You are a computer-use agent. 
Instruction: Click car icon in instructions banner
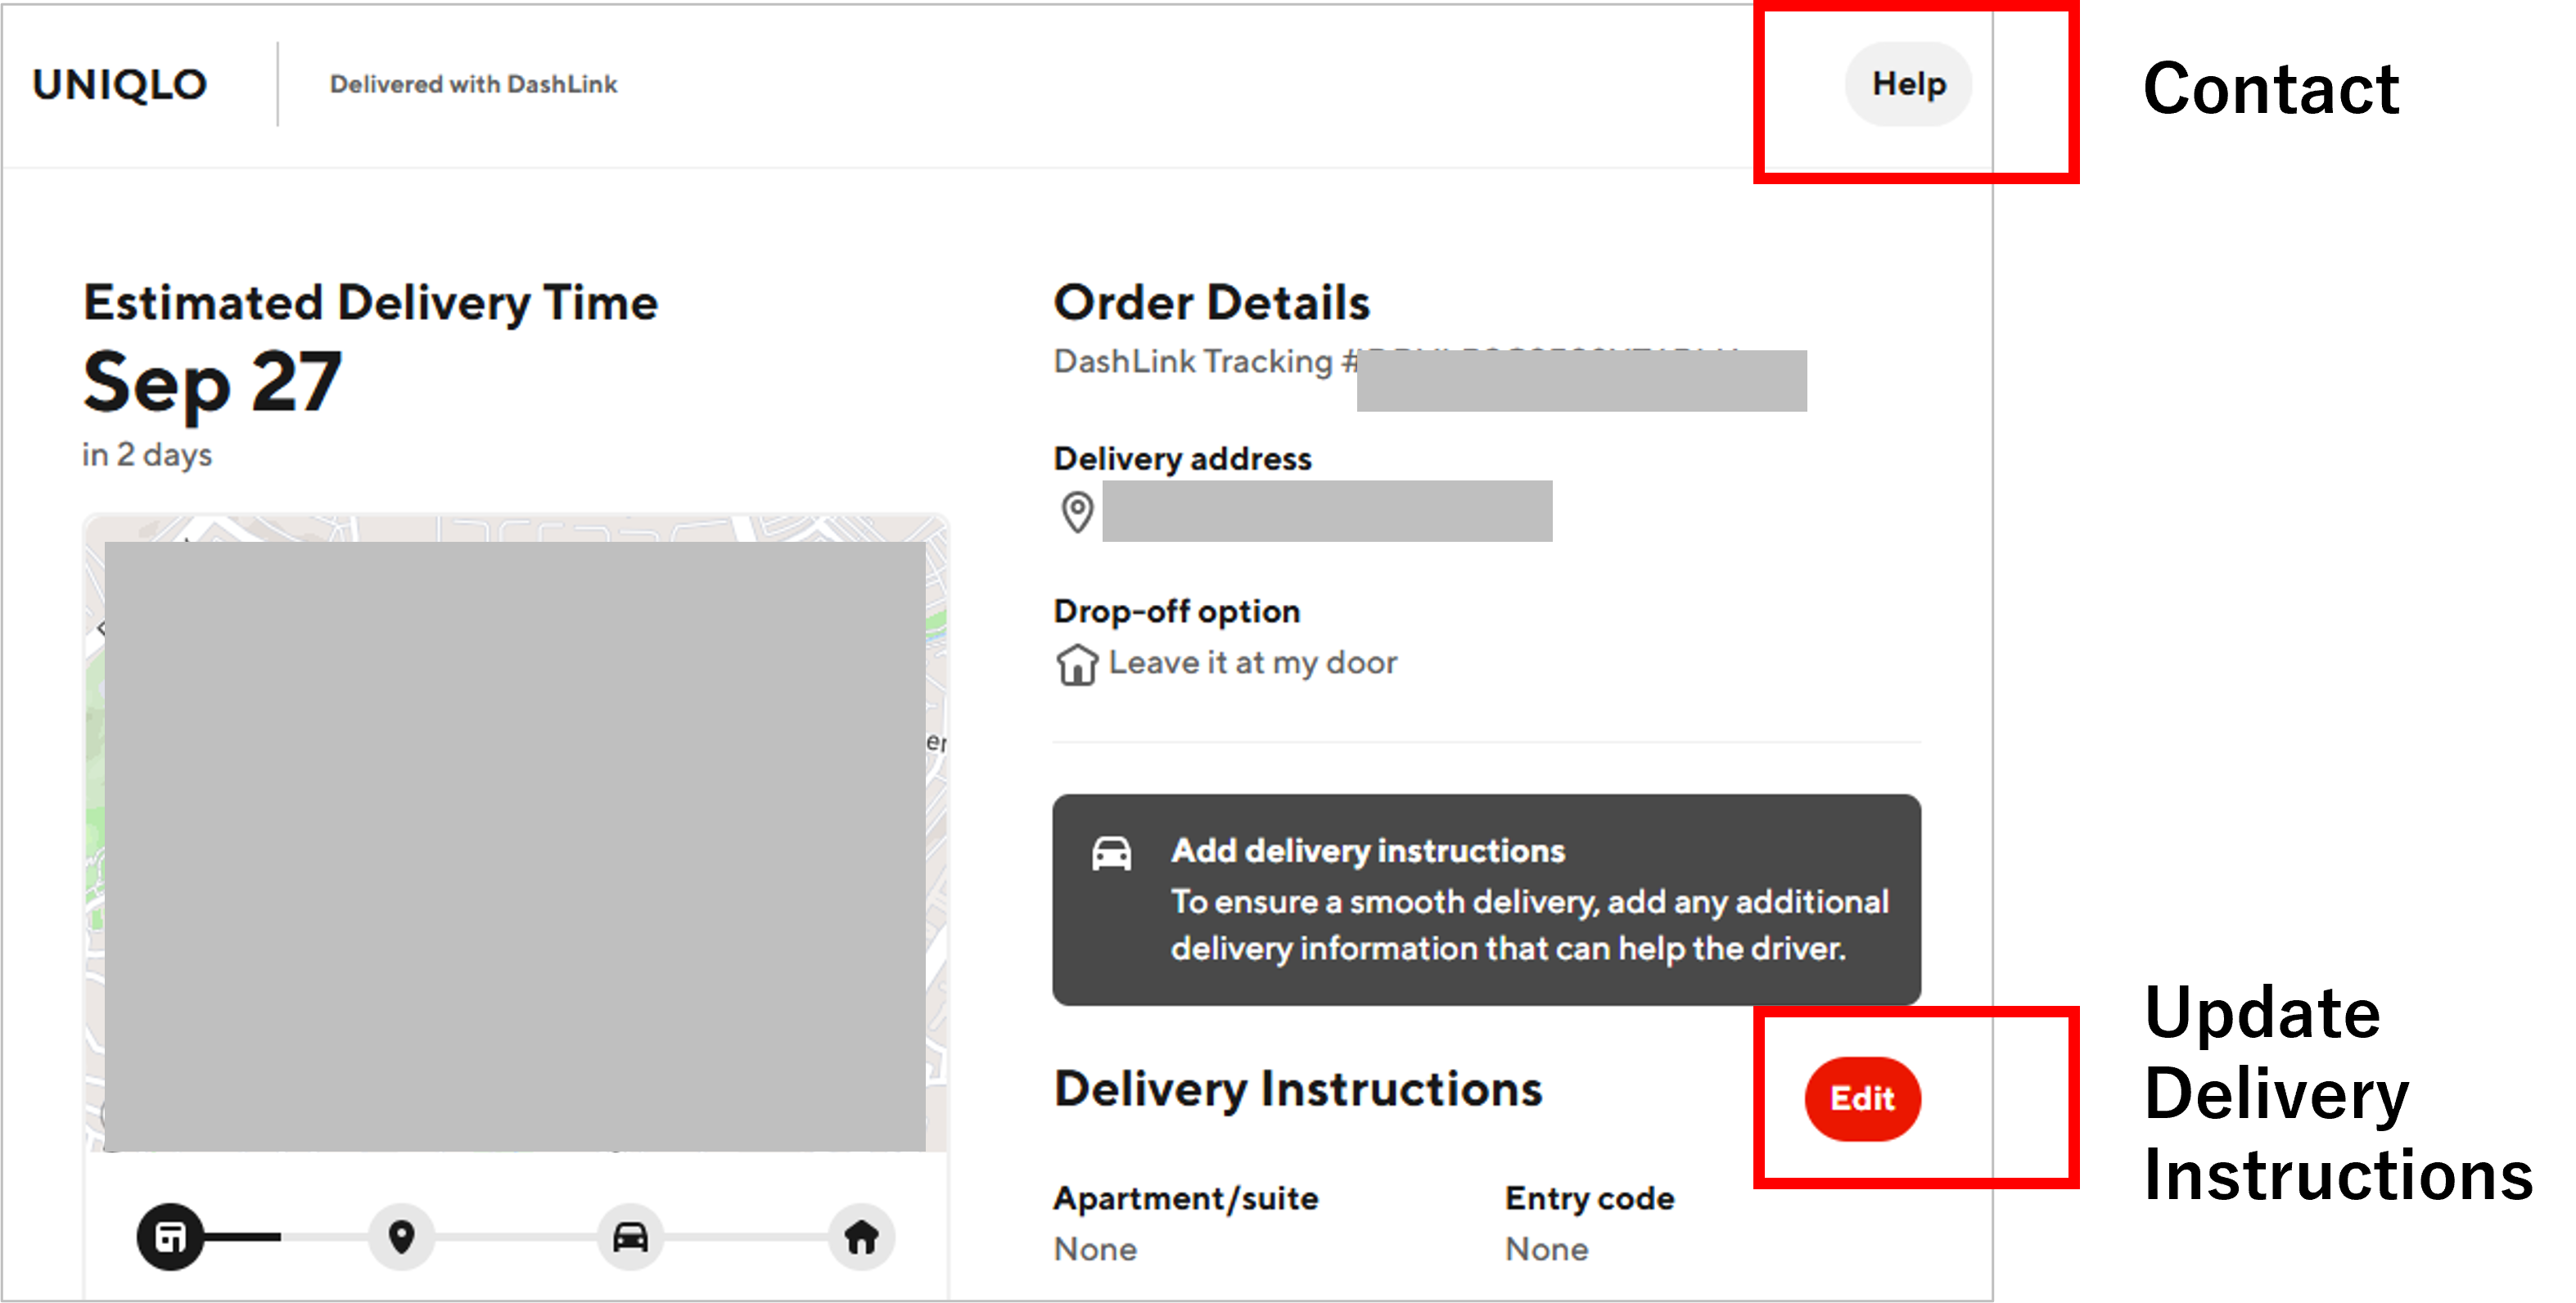(x=1111, y=854)
